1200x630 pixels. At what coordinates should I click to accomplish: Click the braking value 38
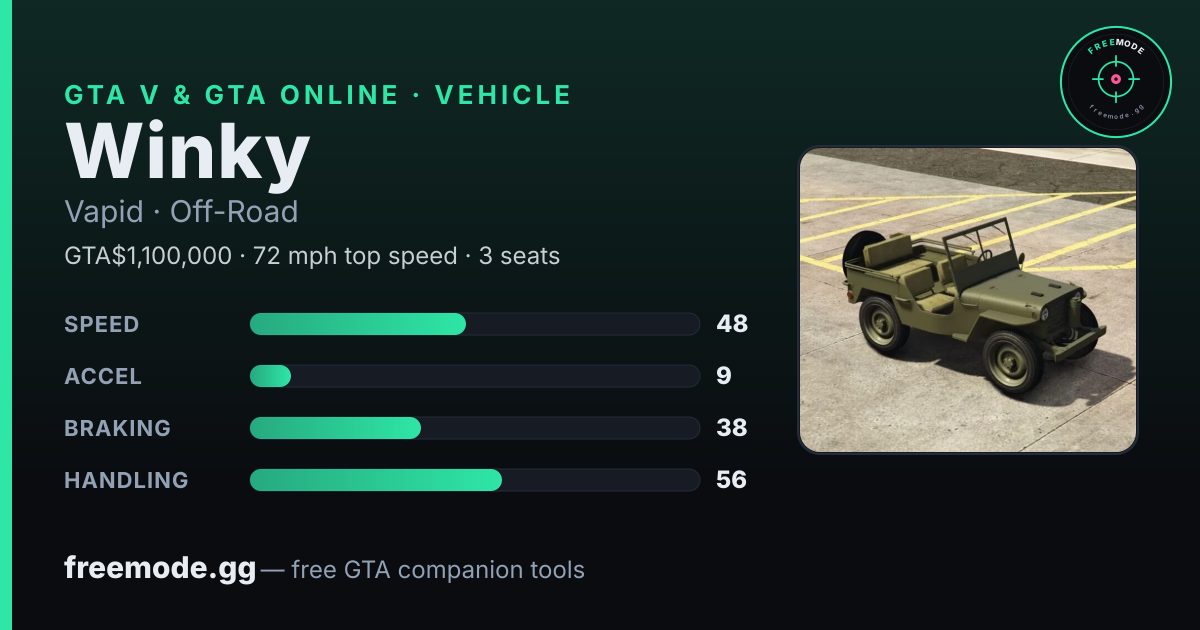(732, 428)
